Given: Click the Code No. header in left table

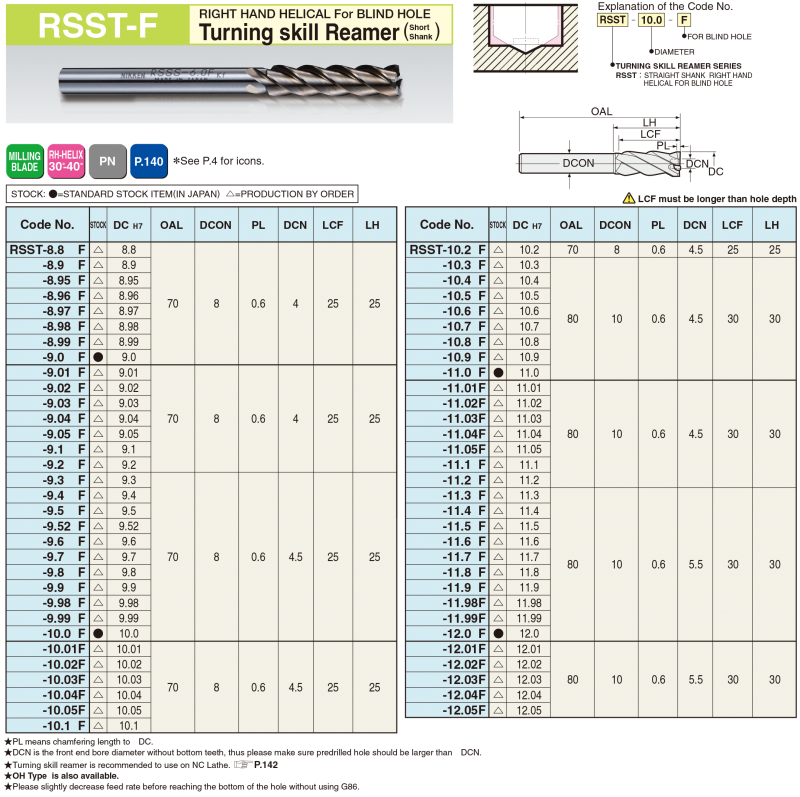Looking at the screenshot, I should tap(47, 225).
